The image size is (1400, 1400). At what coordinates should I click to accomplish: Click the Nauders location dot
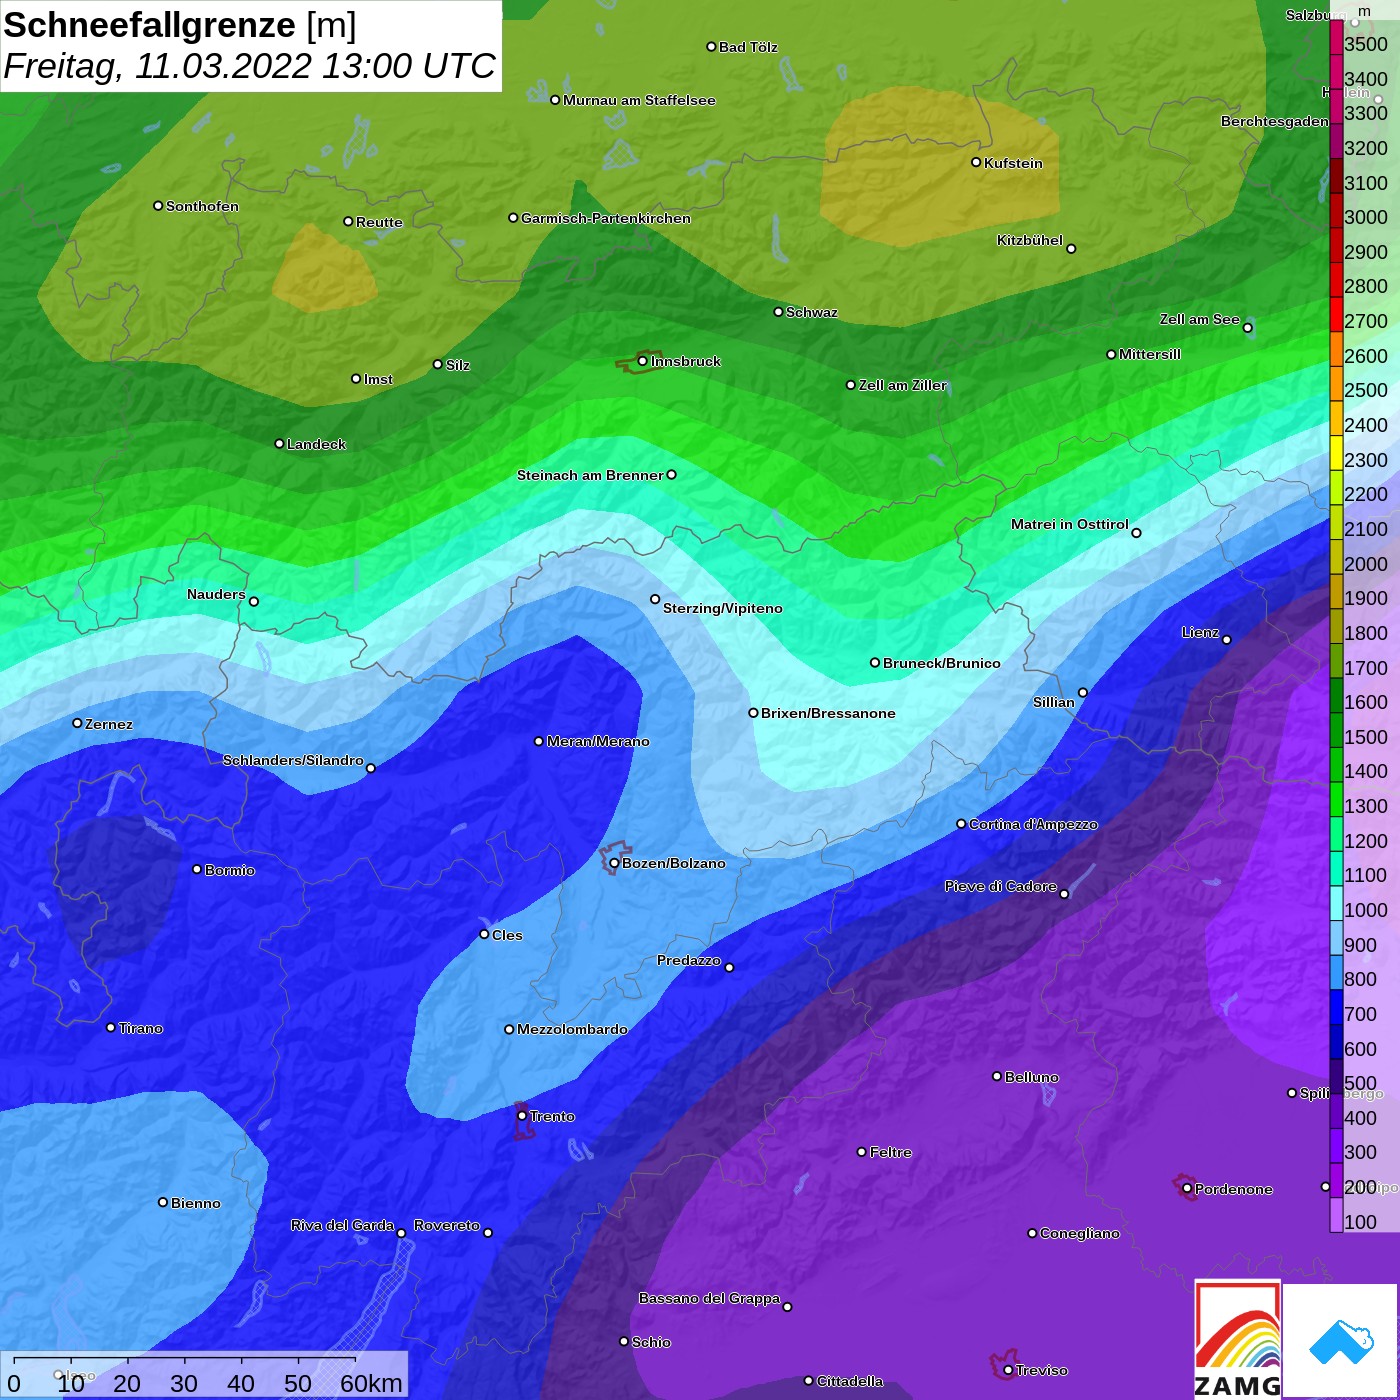point(254,602)
